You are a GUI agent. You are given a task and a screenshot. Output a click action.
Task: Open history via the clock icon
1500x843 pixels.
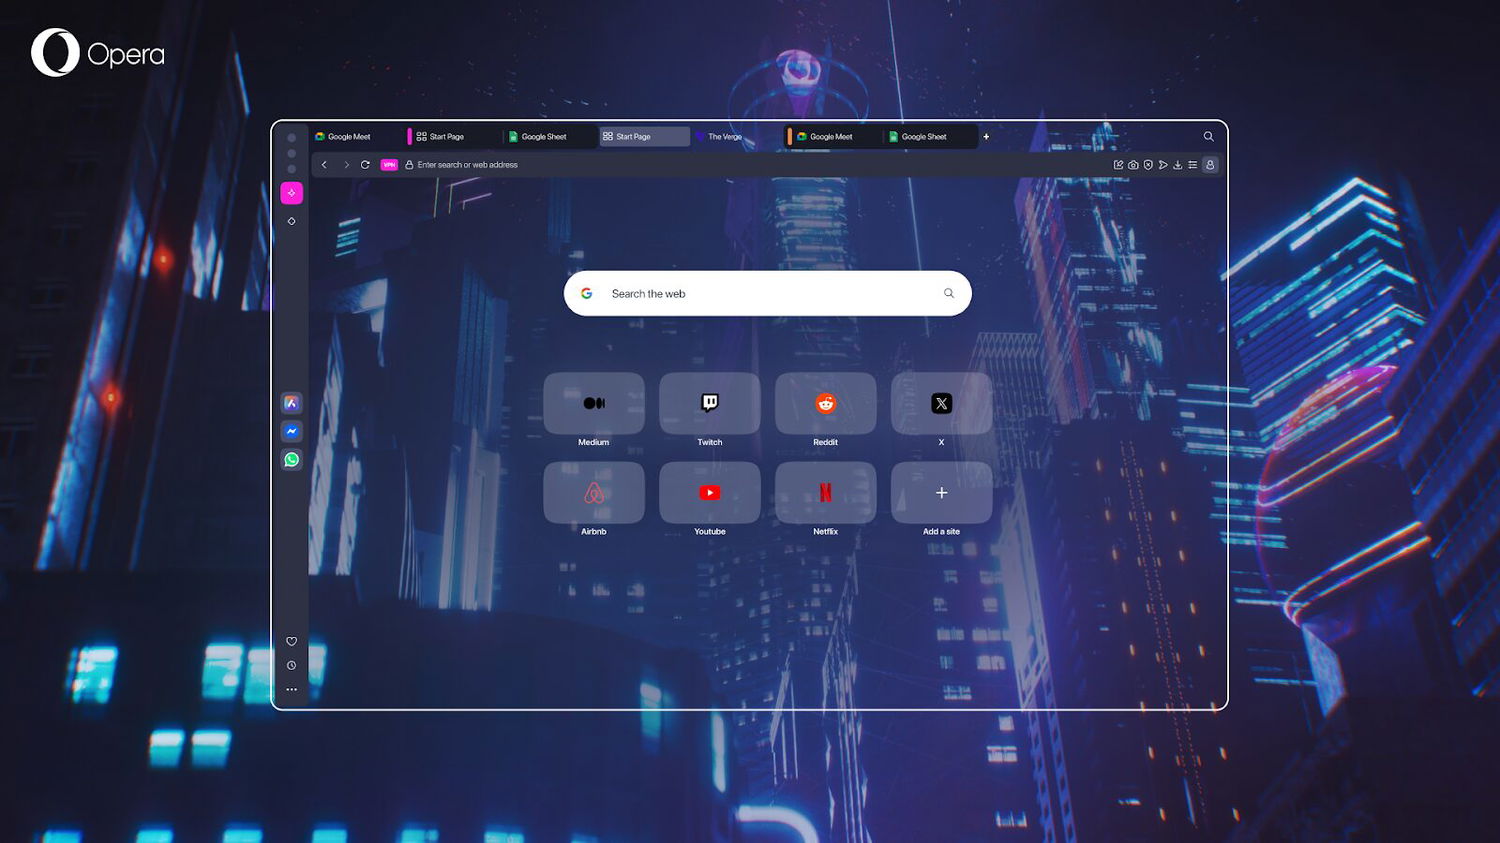(x=291, y=666)
